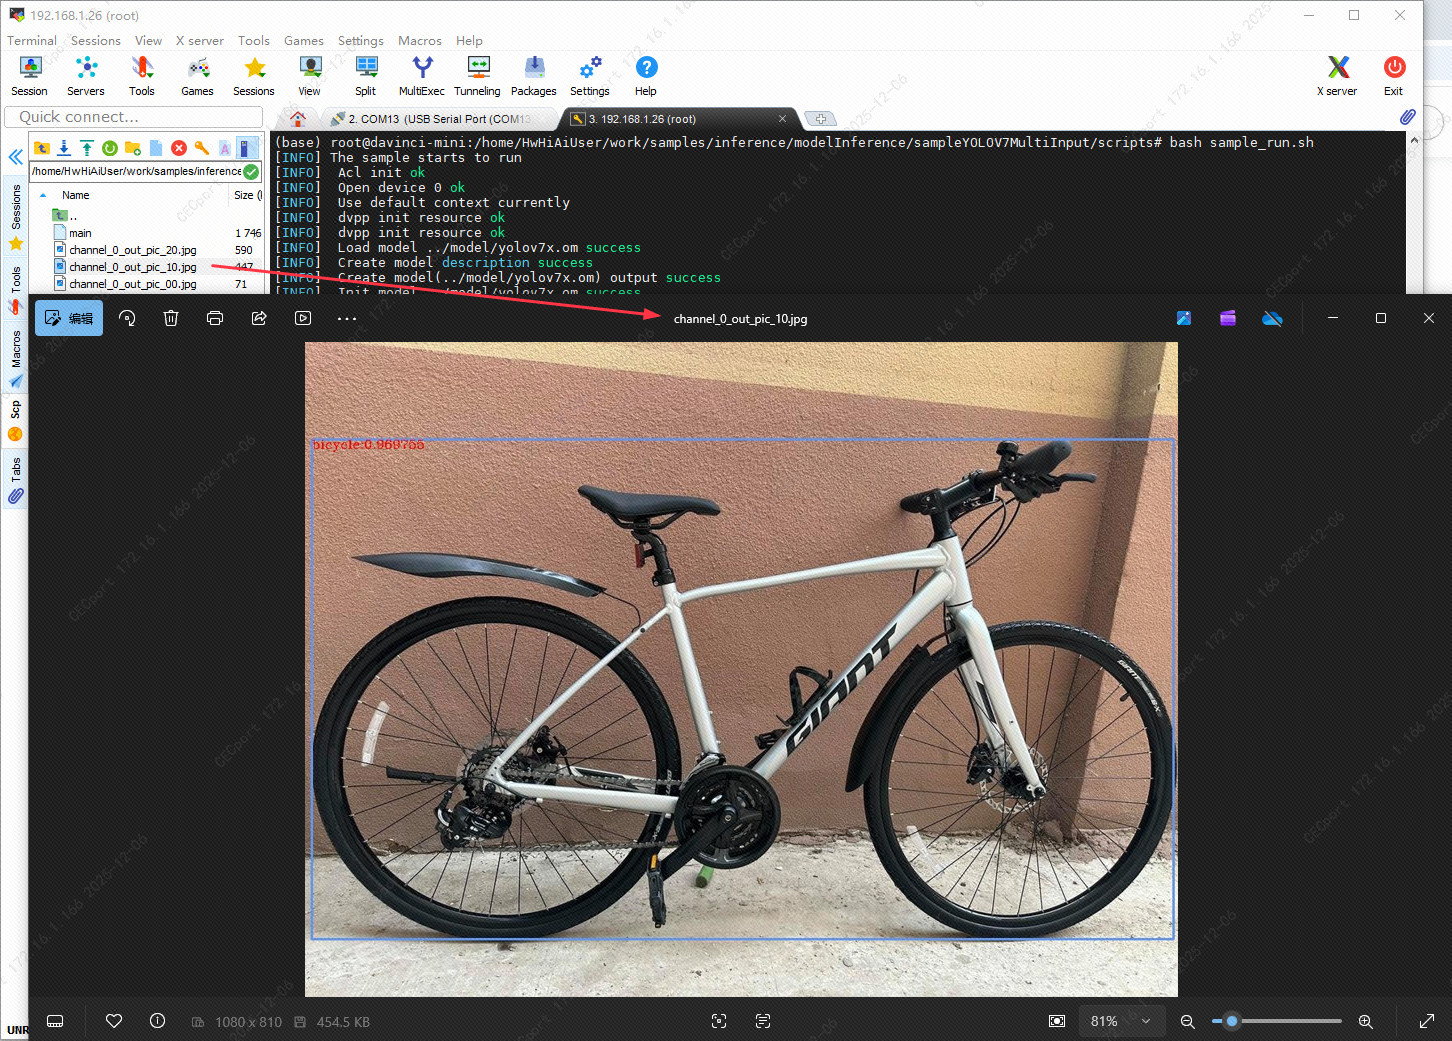
Task: Select the Tools vertical sidebar tab
Action: [16, 291]
